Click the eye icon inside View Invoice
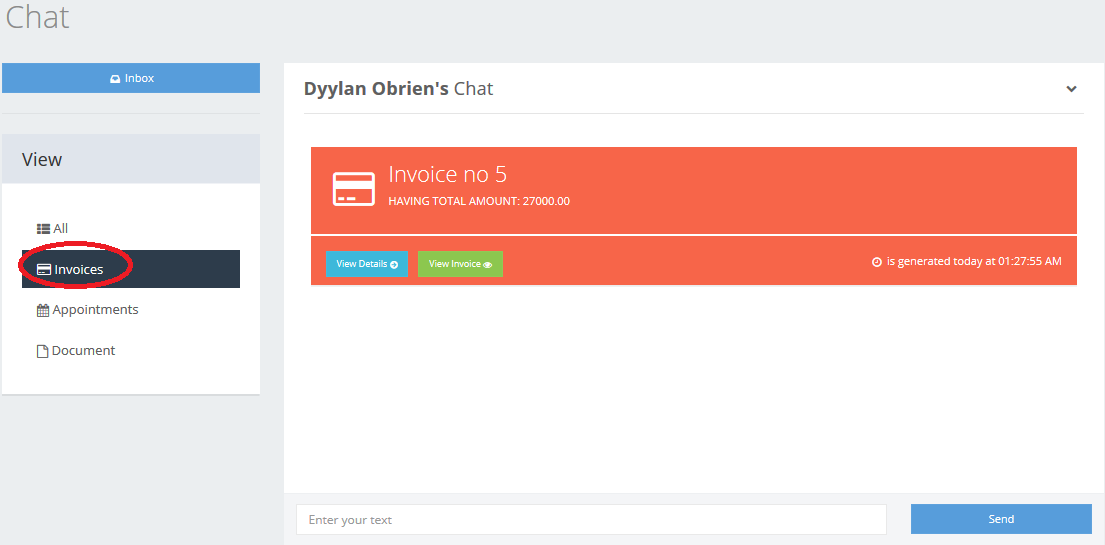The width and height of the screenshot is (1105, 545). 488,265
